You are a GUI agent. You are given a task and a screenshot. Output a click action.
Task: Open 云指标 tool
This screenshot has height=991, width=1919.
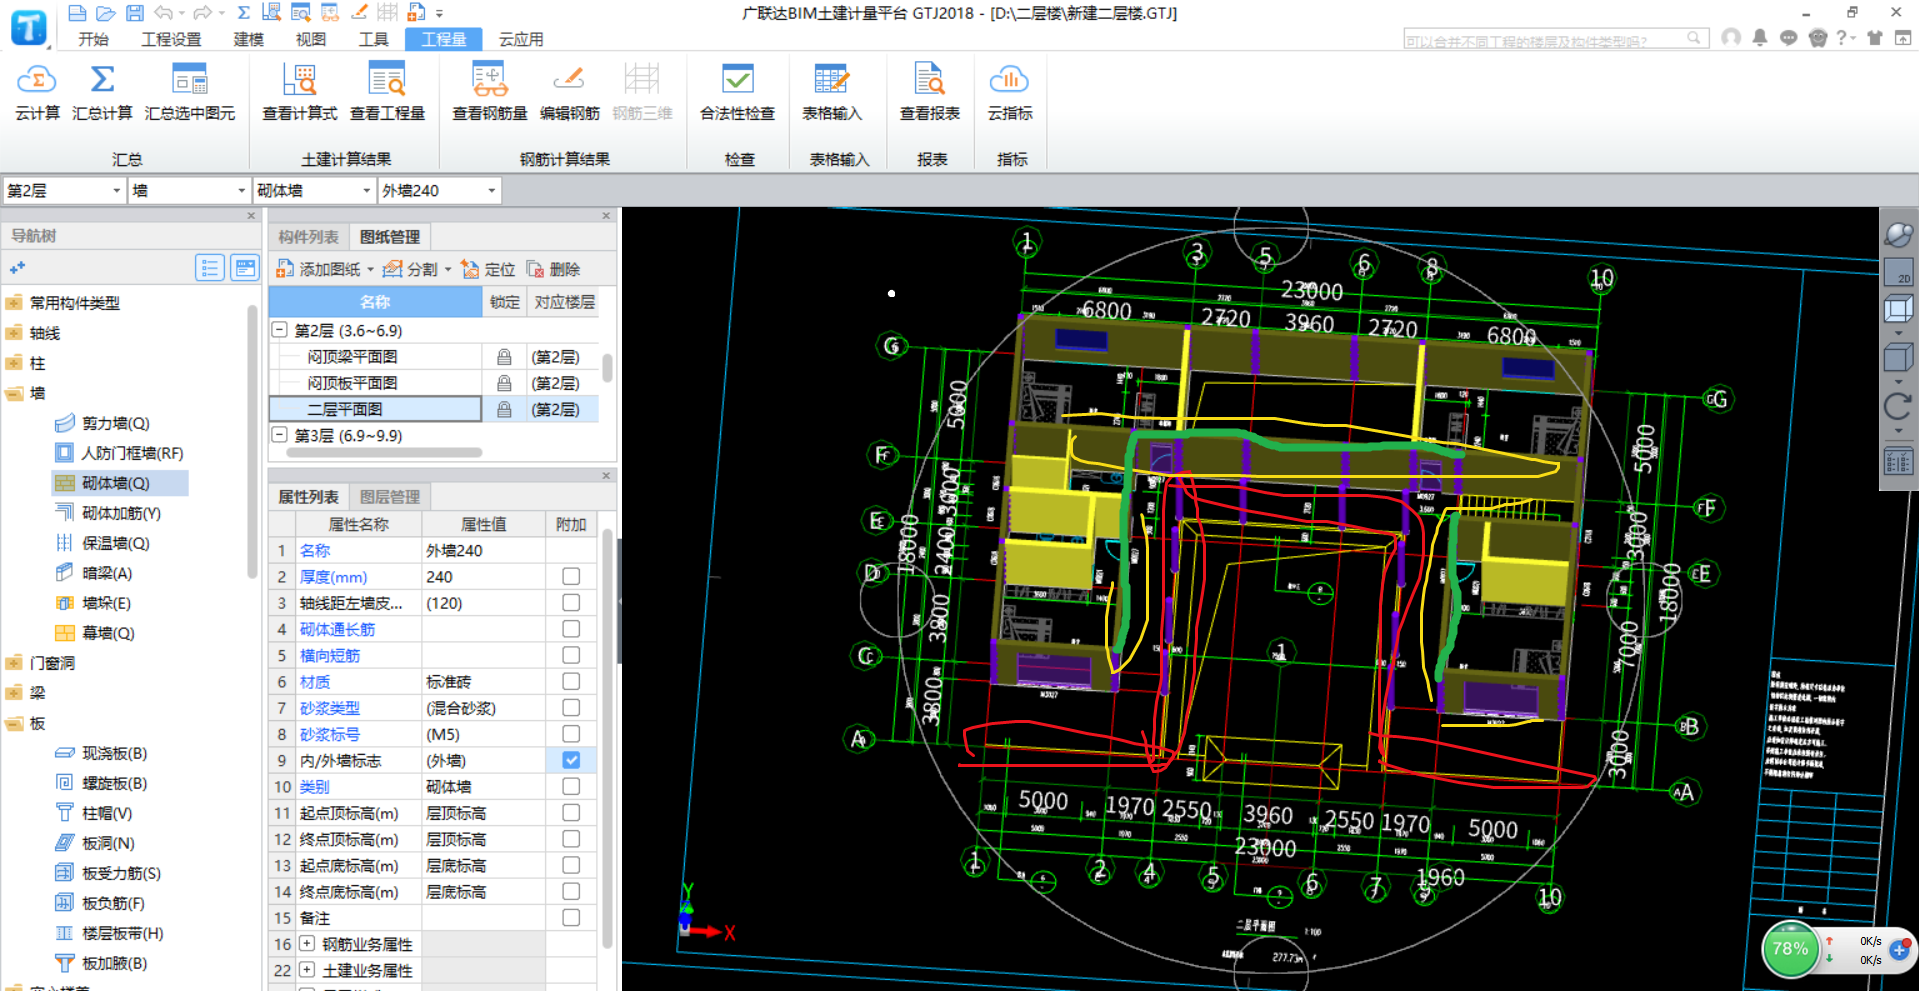[1010, 92]
